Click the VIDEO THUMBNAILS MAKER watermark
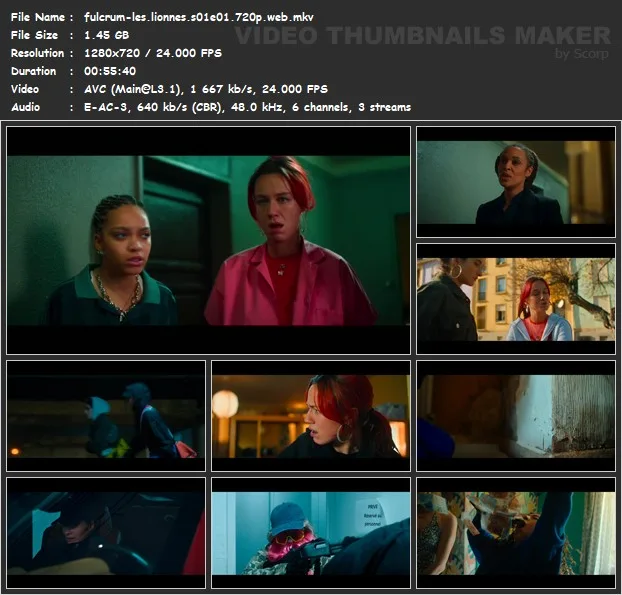The height and width of the screenshot is (595, 622). tap(422, 36)
